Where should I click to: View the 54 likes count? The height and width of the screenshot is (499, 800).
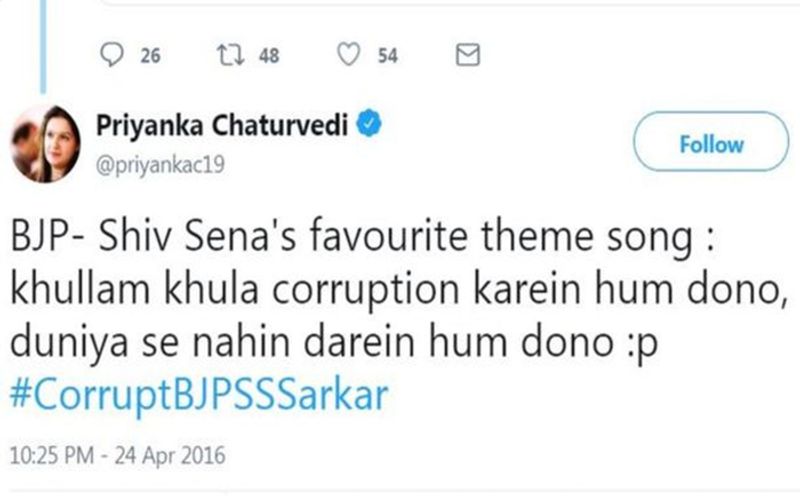click(388, 57)
